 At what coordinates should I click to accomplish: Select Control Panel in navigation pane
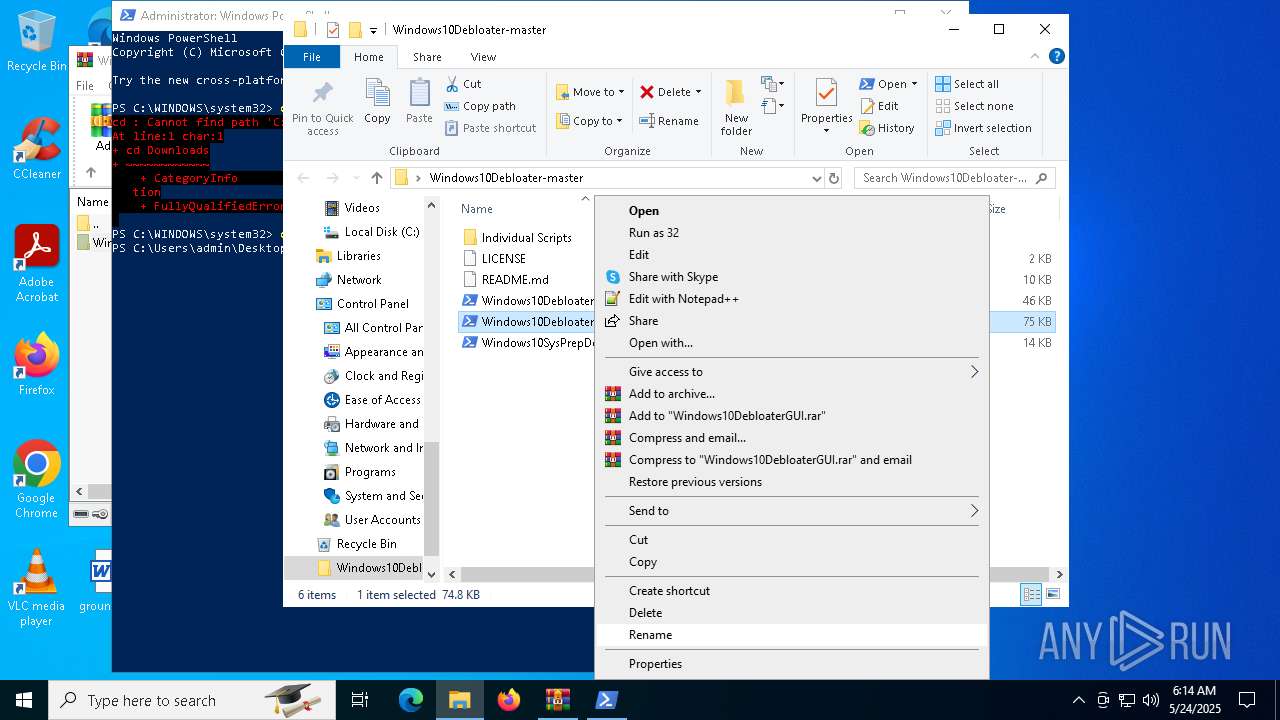372,304
